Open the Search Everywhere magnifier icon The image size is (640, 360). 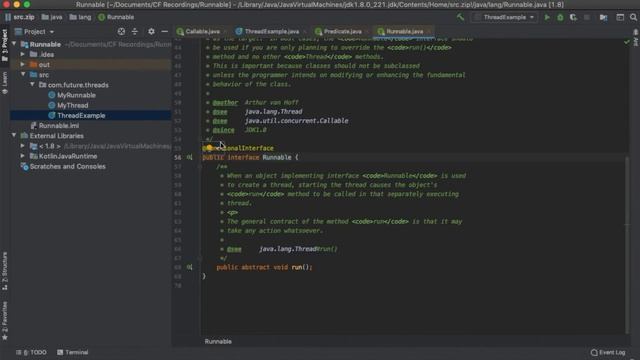[633, 17]
